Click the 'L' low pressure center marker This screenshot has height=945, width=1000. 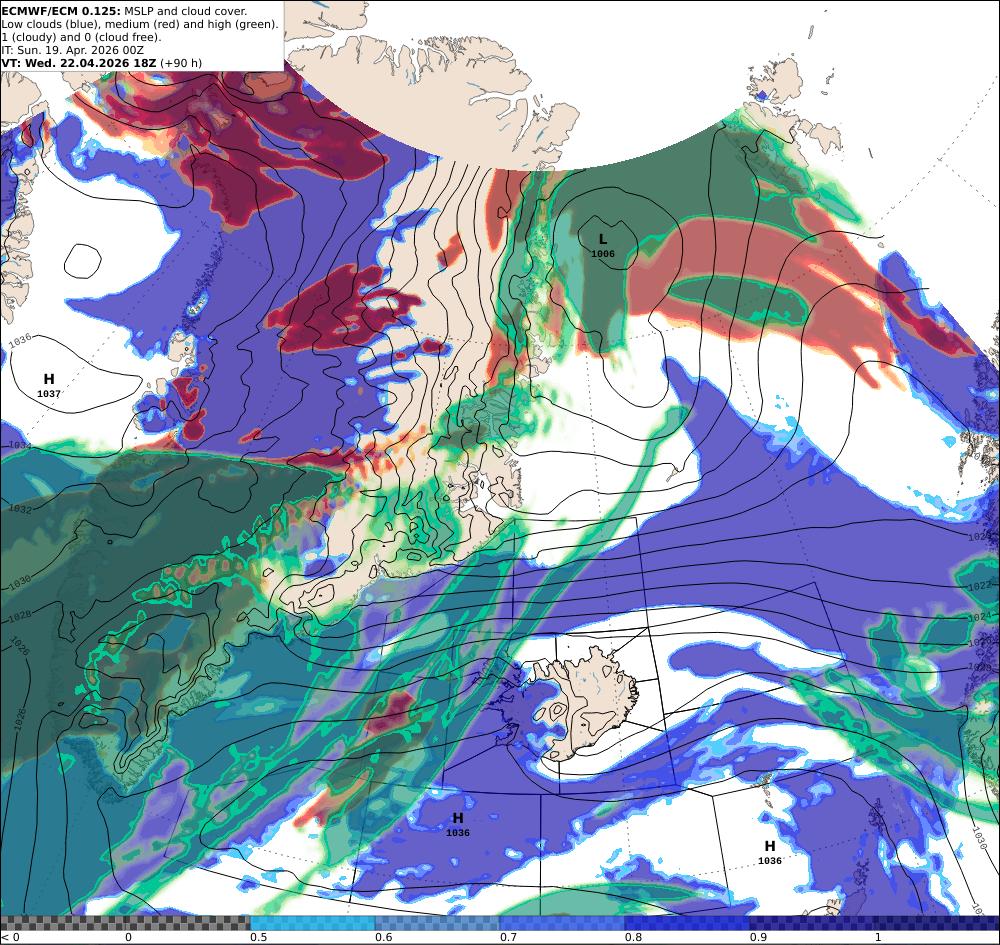(603, 240)
